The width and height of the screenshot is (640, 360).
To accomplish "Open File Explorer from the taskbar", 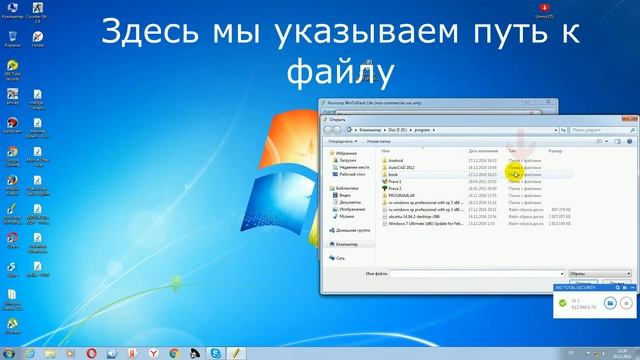I will tap(50, 353).
